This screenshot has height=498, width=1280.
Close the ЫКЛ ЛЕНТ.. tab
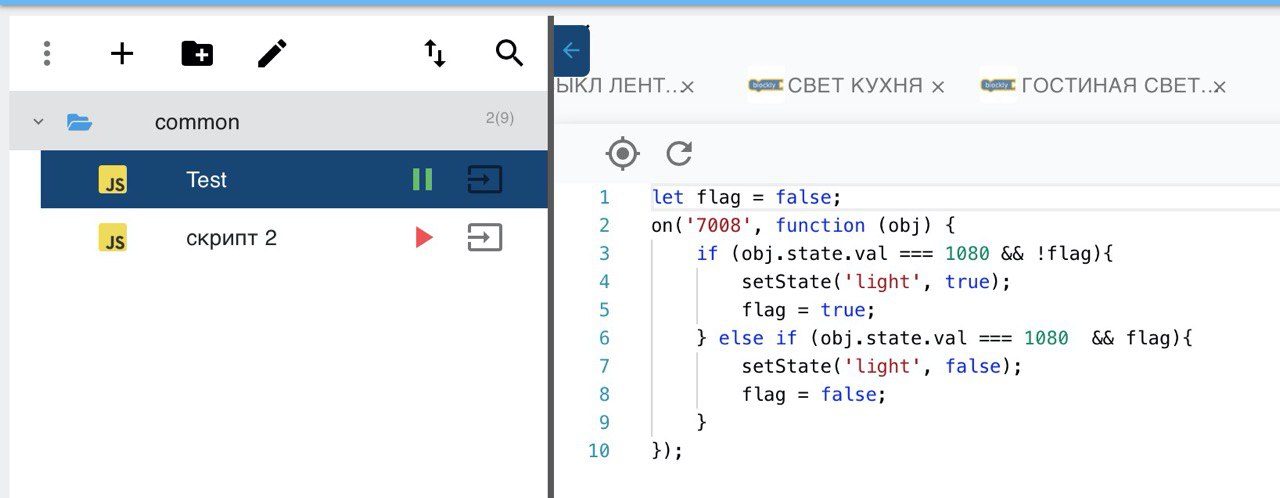point(687,87)
